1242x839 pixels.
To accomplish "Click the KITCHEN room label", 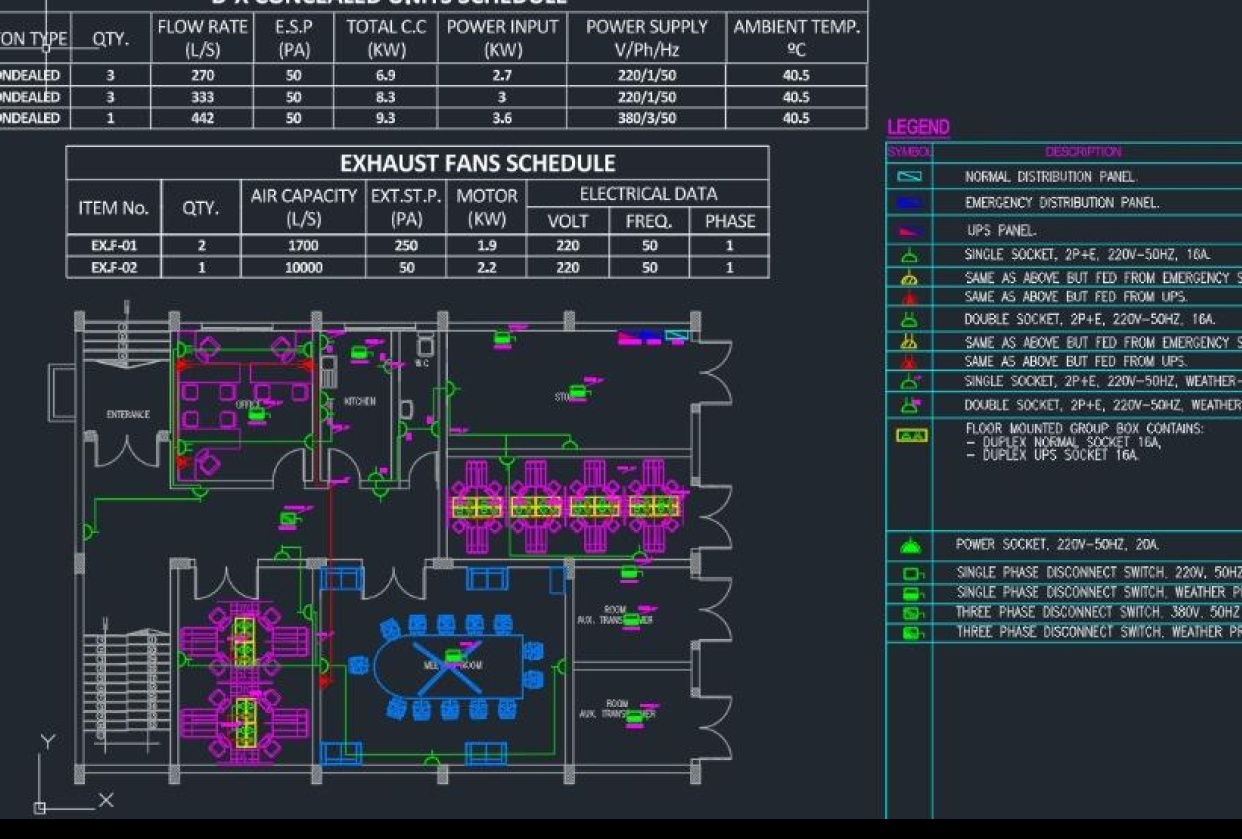I will point(360,401).
